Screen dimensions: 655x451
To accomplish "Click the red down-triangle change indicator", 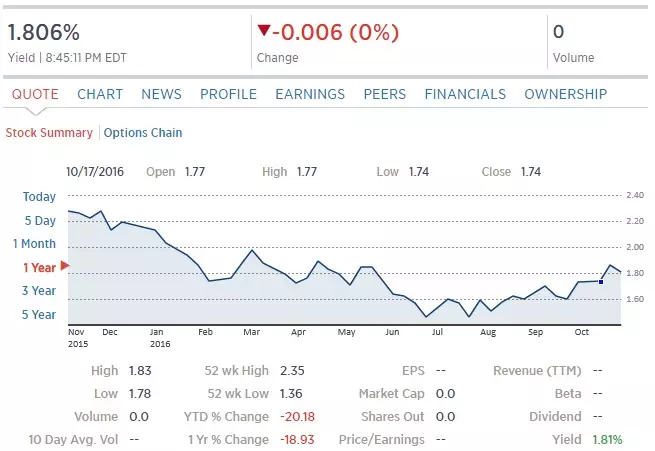I will [264, 31].
